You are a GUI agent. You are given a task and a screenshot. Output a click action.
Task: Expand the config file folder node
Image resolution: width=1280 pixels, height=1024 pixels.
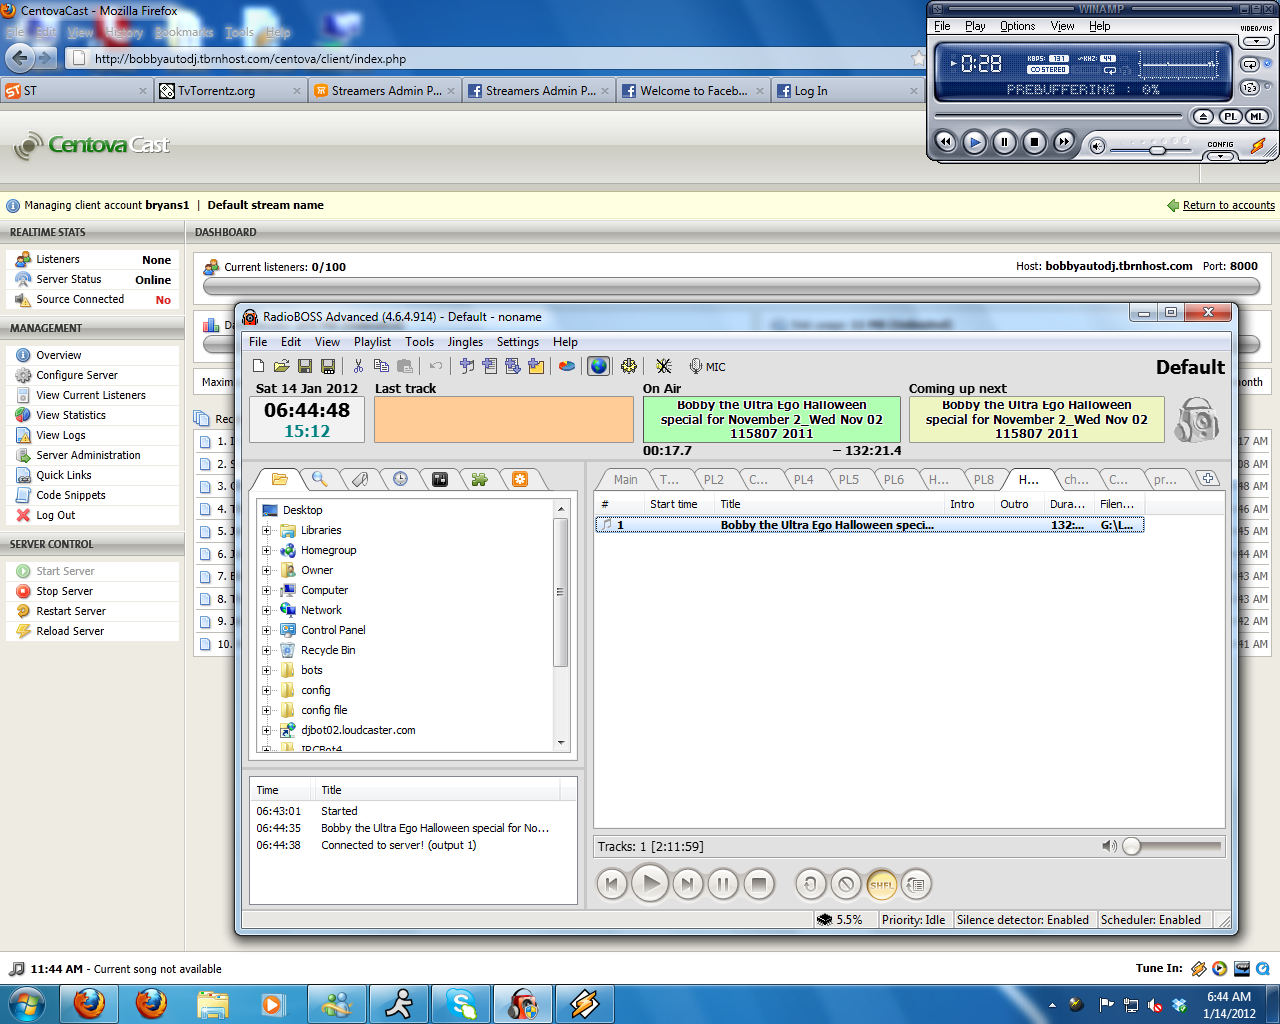click(267, 710)
